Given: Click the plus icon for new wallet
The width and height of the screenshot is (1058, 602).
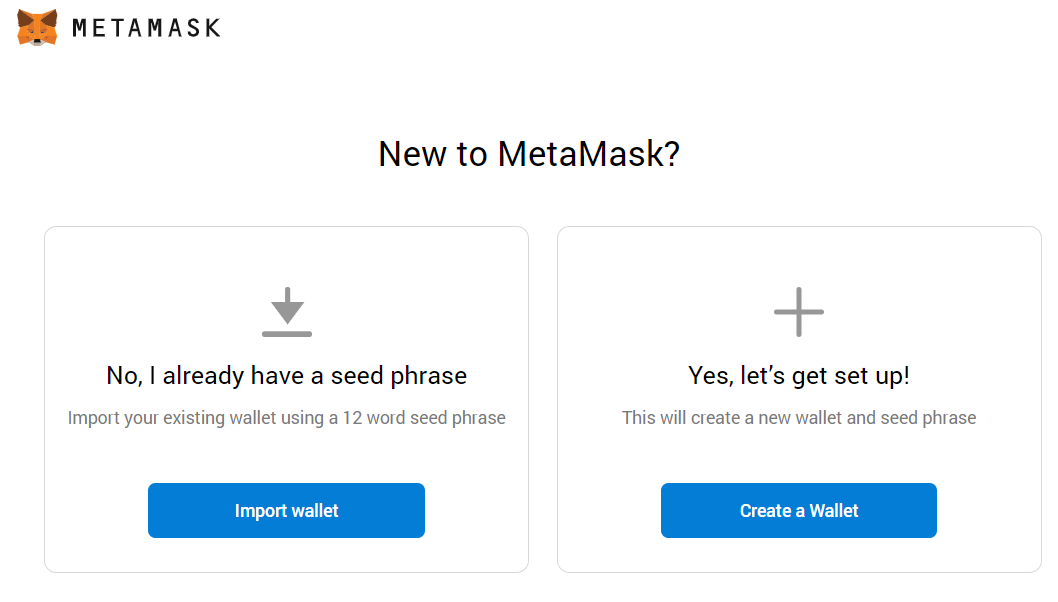Looking at the screenshot, I should (799, 312).
